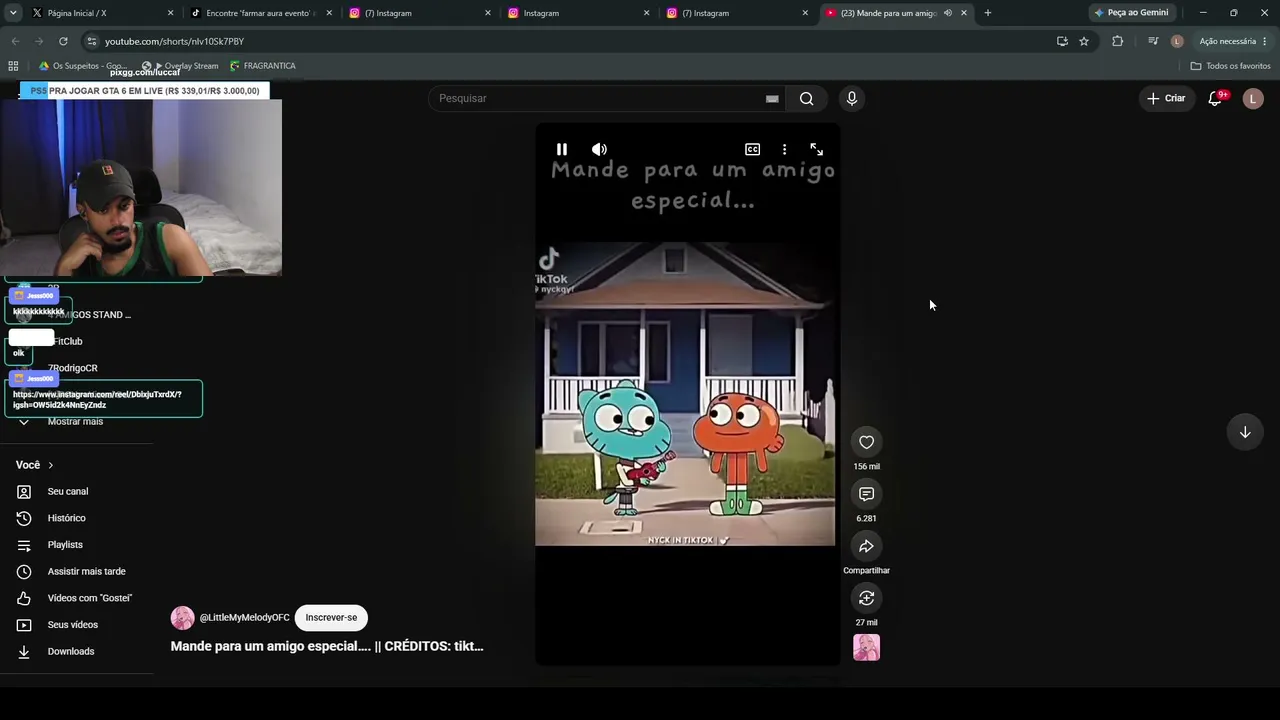Click the Chrome profile avatar
The width and height of the screenshot is (1280, 720).
[x=1177, y=41]
